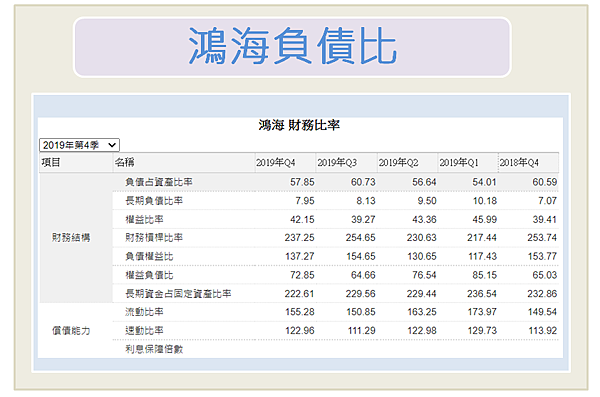Select the 權益比率 row label
The width and height of the screenshot is (600, 397).
(x=144, y=219)
